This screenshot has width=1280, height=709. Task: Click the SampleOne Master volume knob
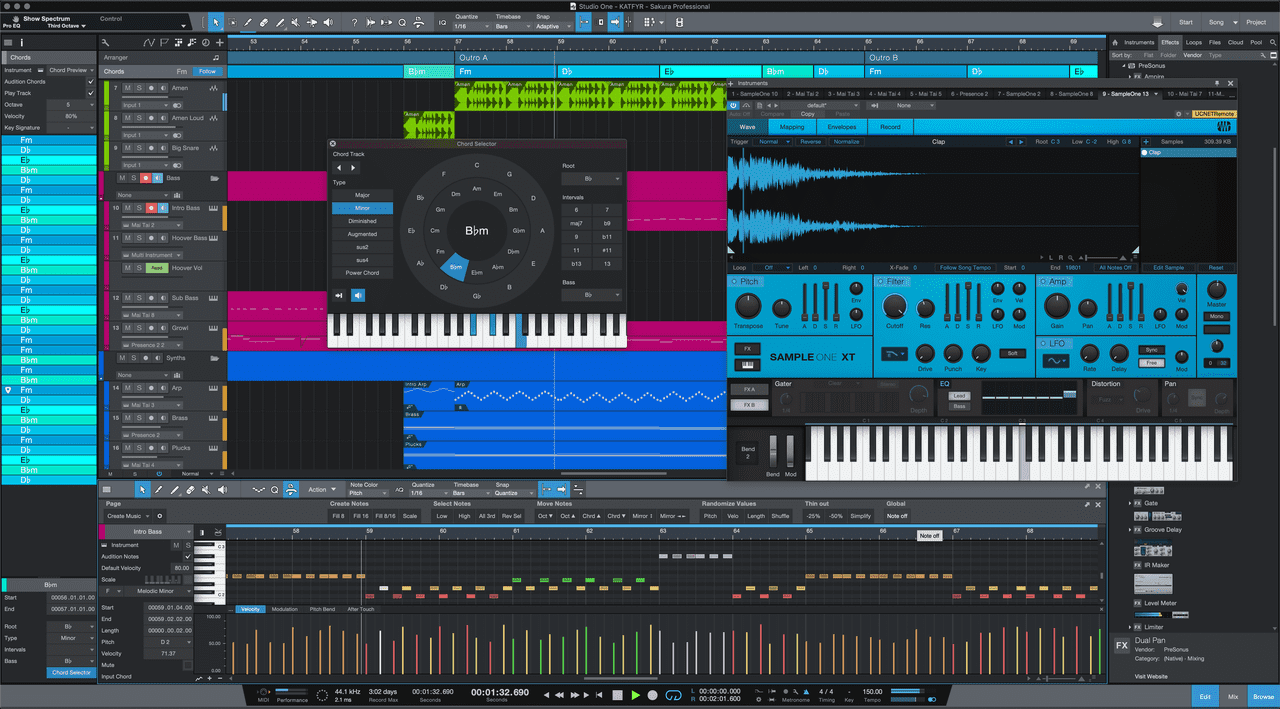click(1216, 290)
